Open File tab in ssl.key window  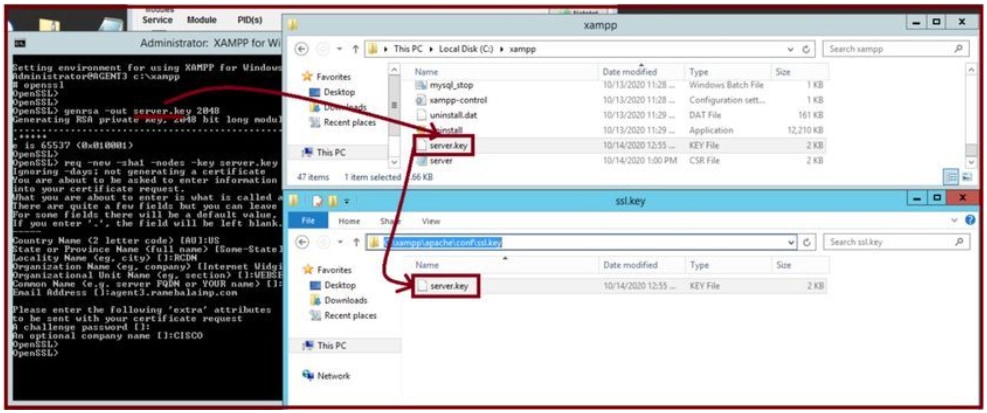pos(308,221)
